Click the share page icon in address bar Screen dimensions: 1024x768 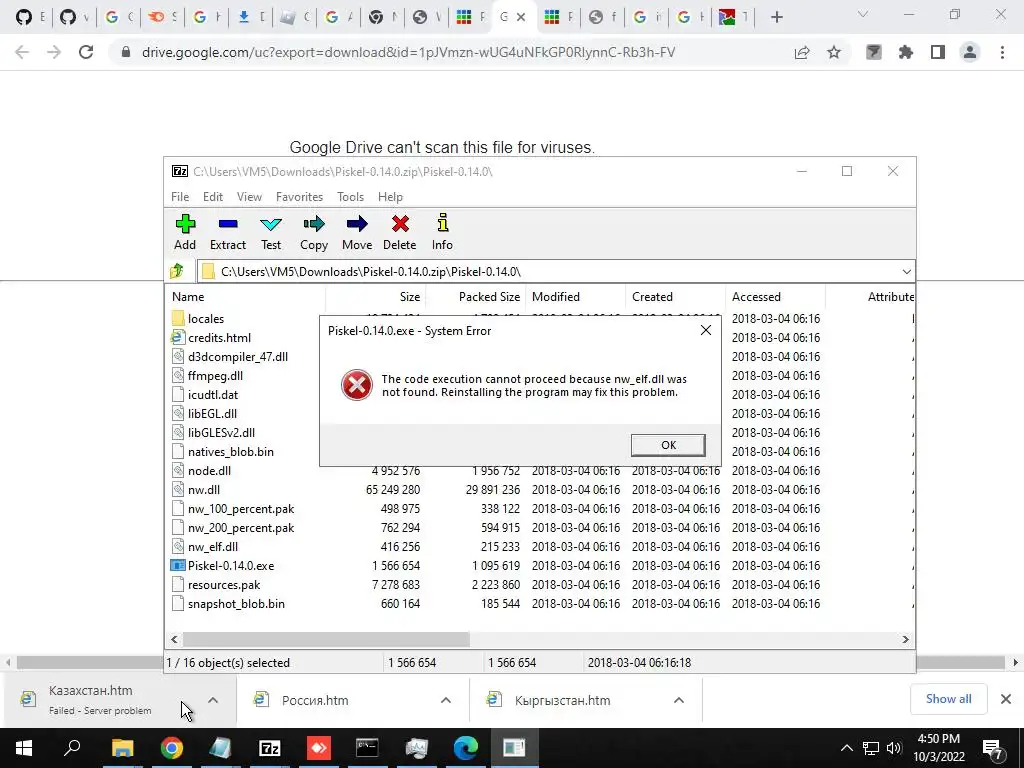[802, 52]
